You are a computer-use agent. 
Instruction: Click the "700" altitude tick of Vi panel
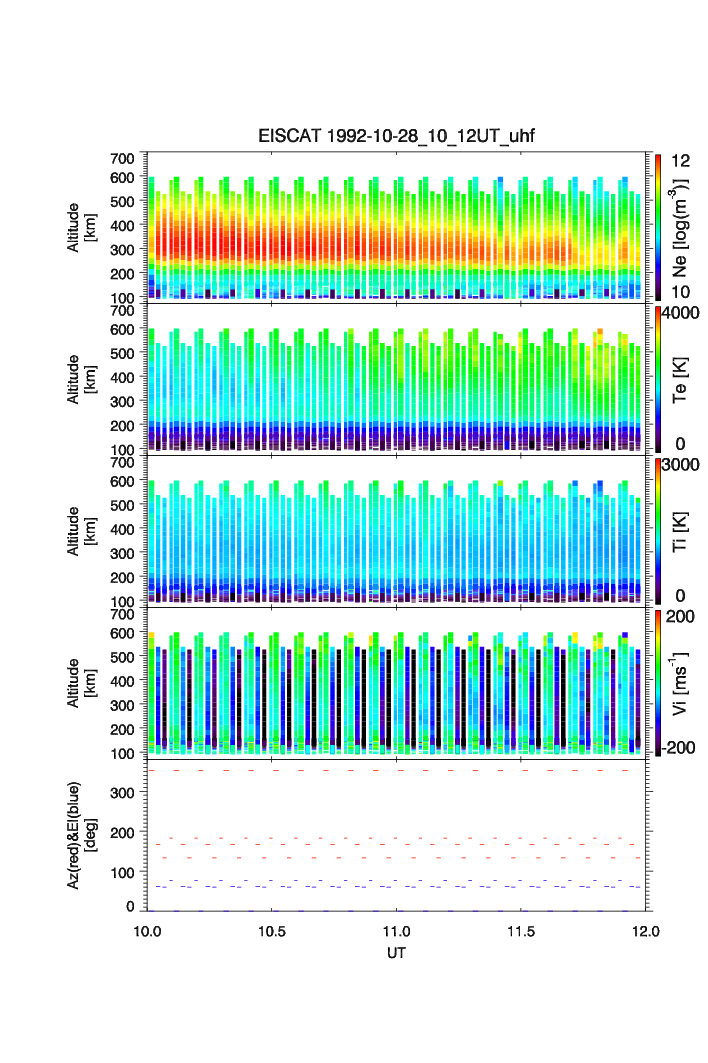pos(122,614)
